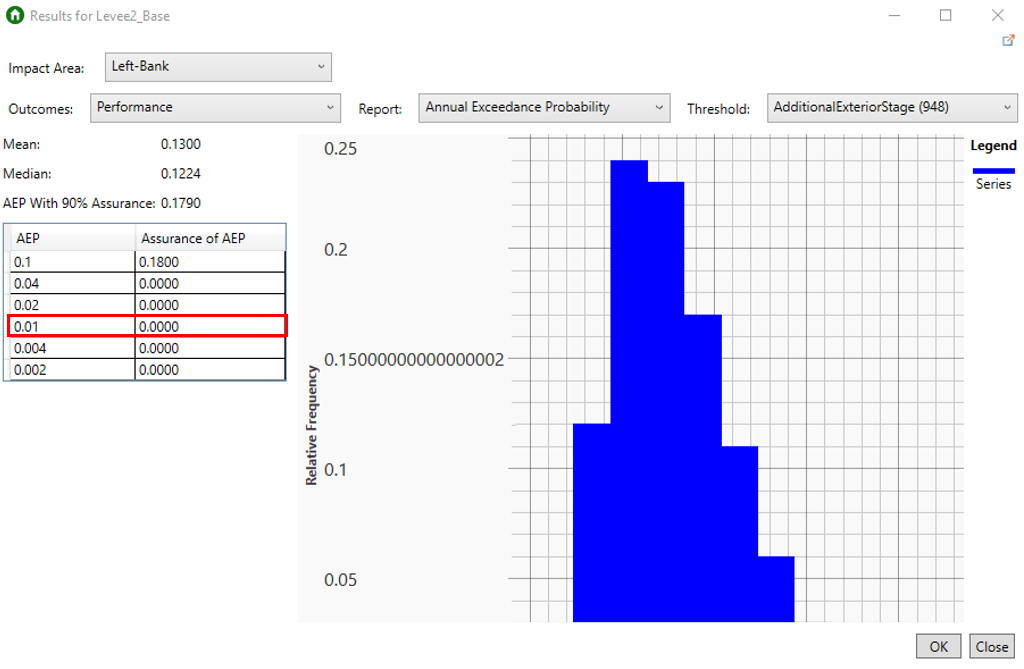
Task: Close the window using the title bar X
Action: click(997, 16)
